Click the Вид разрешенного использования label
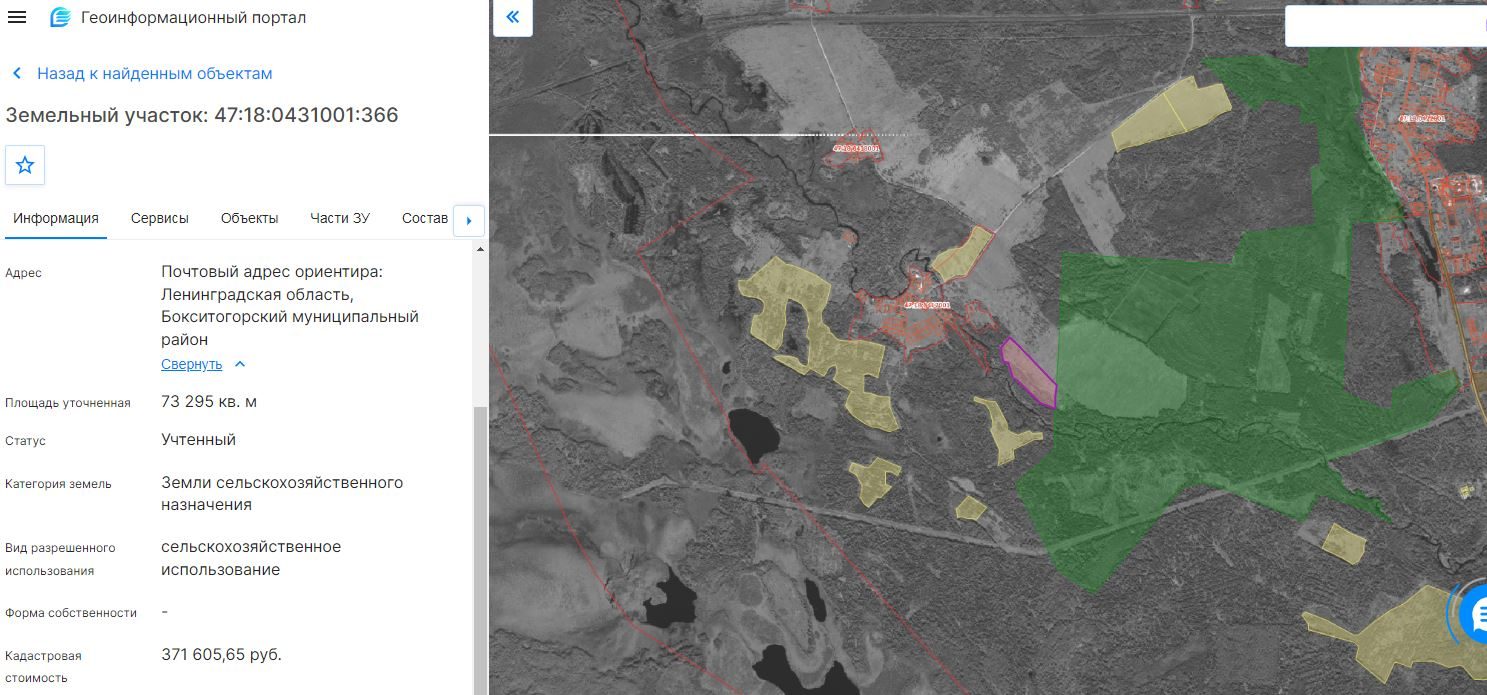Image resolution: width=1487 pixels, height=695 pixels. [x=60, y=559]
